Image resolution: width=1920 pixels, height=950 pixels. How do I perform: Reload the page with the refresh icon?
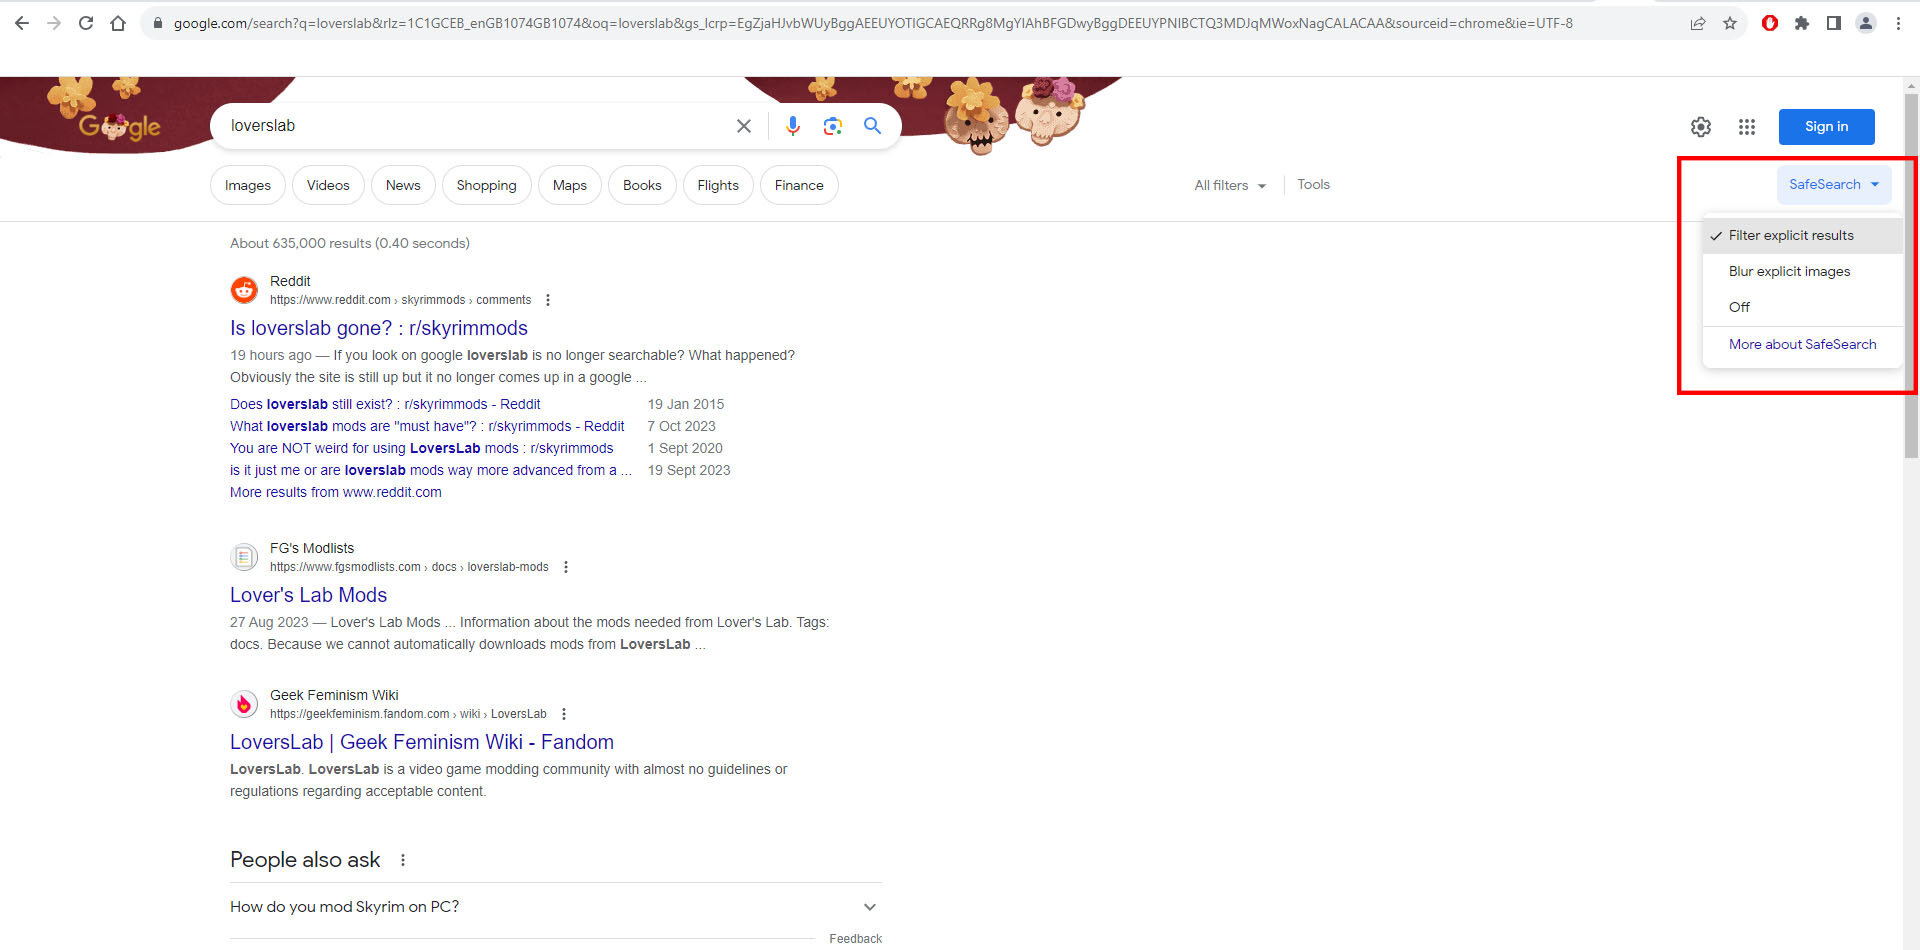(86, 23)
